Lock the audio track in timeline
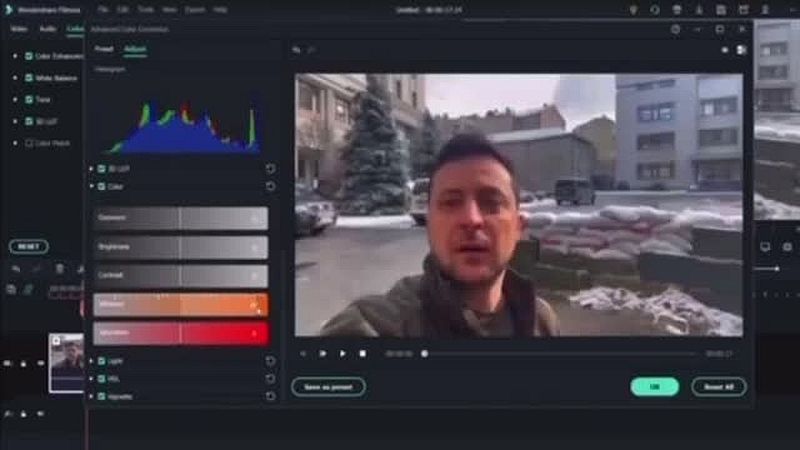The image size is (800, 450). (23, 414)
